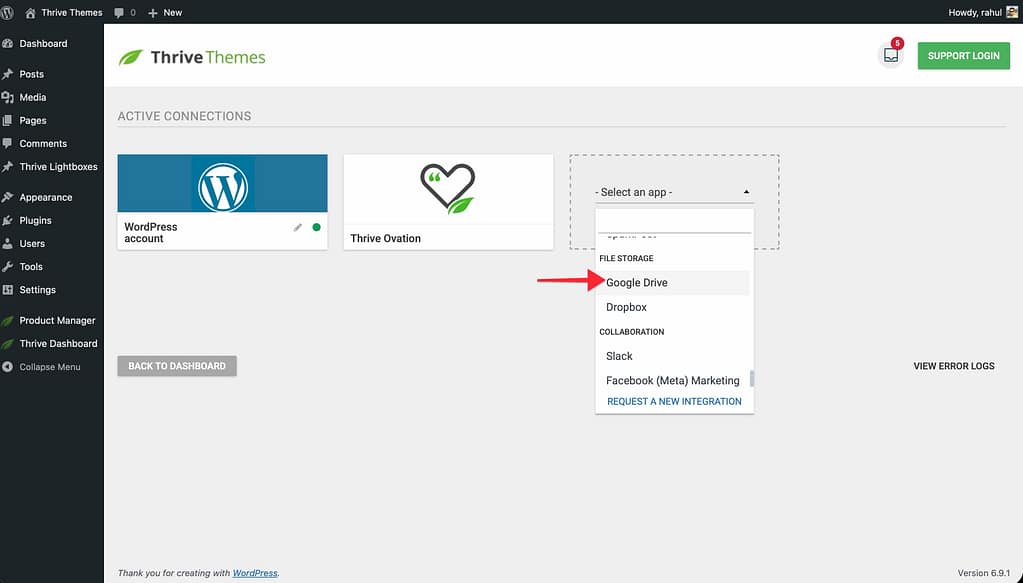Open Thrive Dashboard in the sidebar
1023x583 pixels.
pyautogui.click(x=58, y=343)
